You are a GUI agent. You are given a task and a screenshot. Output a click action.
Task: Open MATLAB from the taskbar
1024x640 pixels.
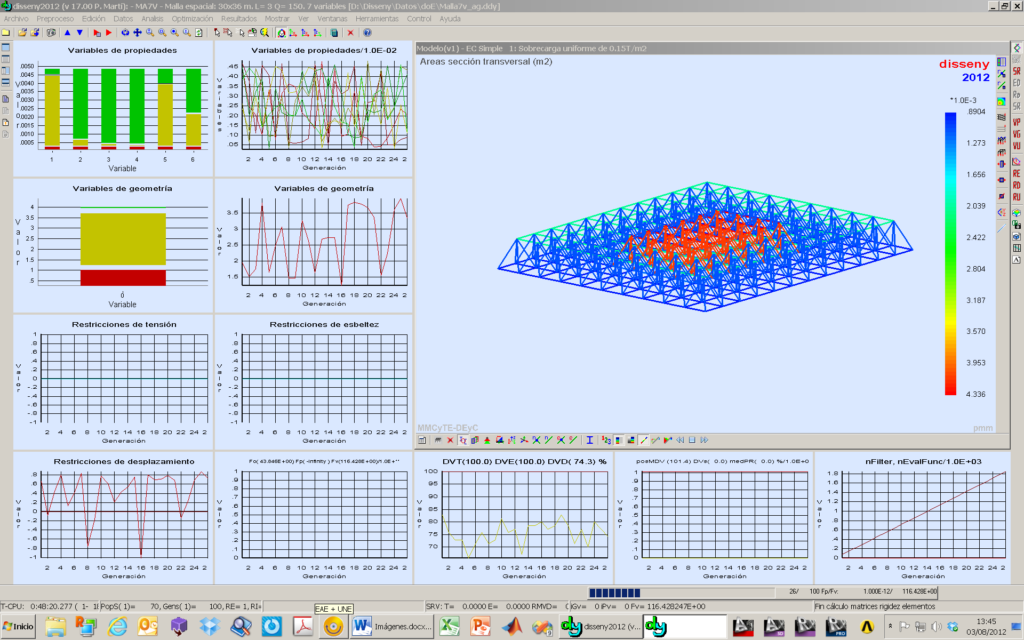tap(513, 627)
